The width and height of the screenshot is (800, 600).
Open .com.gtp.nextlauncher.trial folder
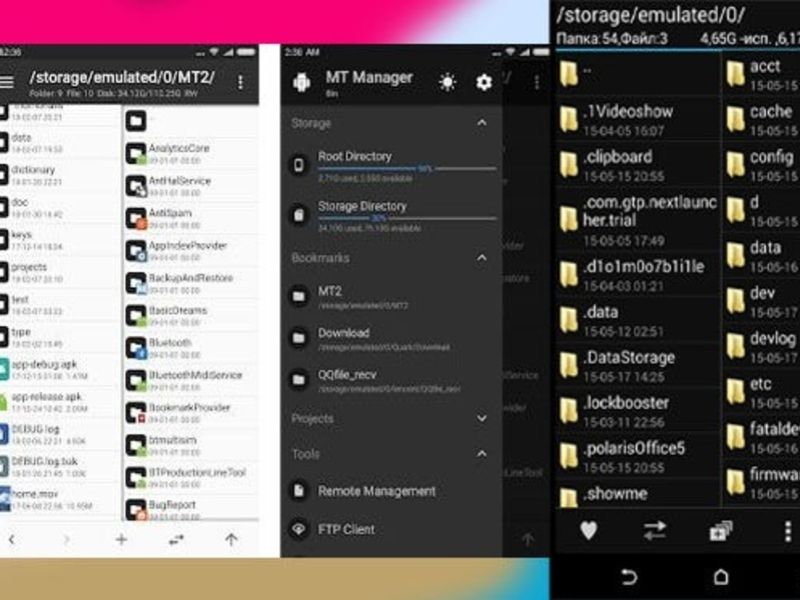(638, 219)
